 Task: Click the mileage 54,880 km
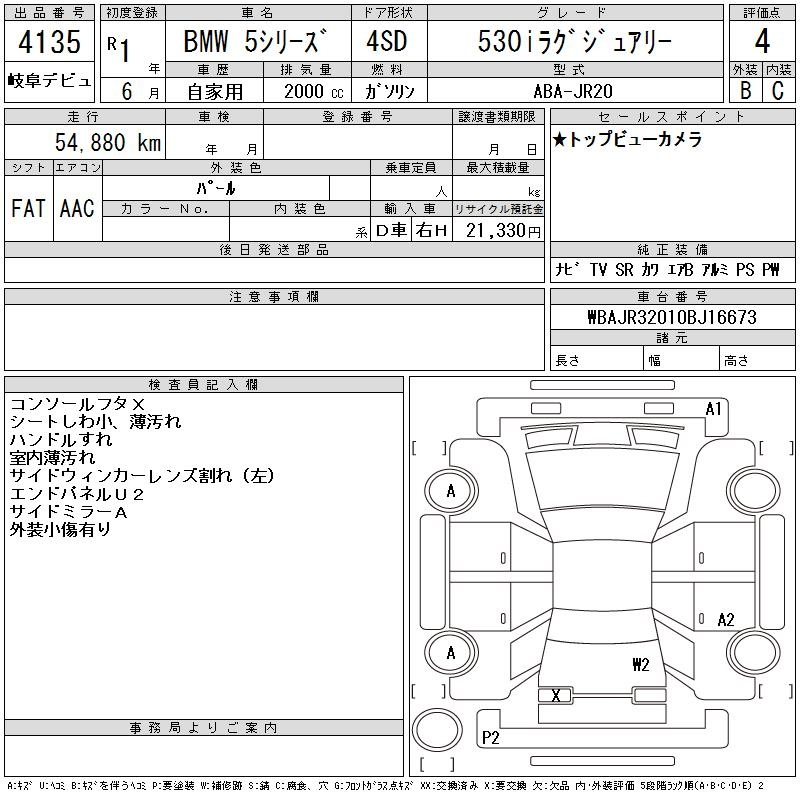[108, 142]
